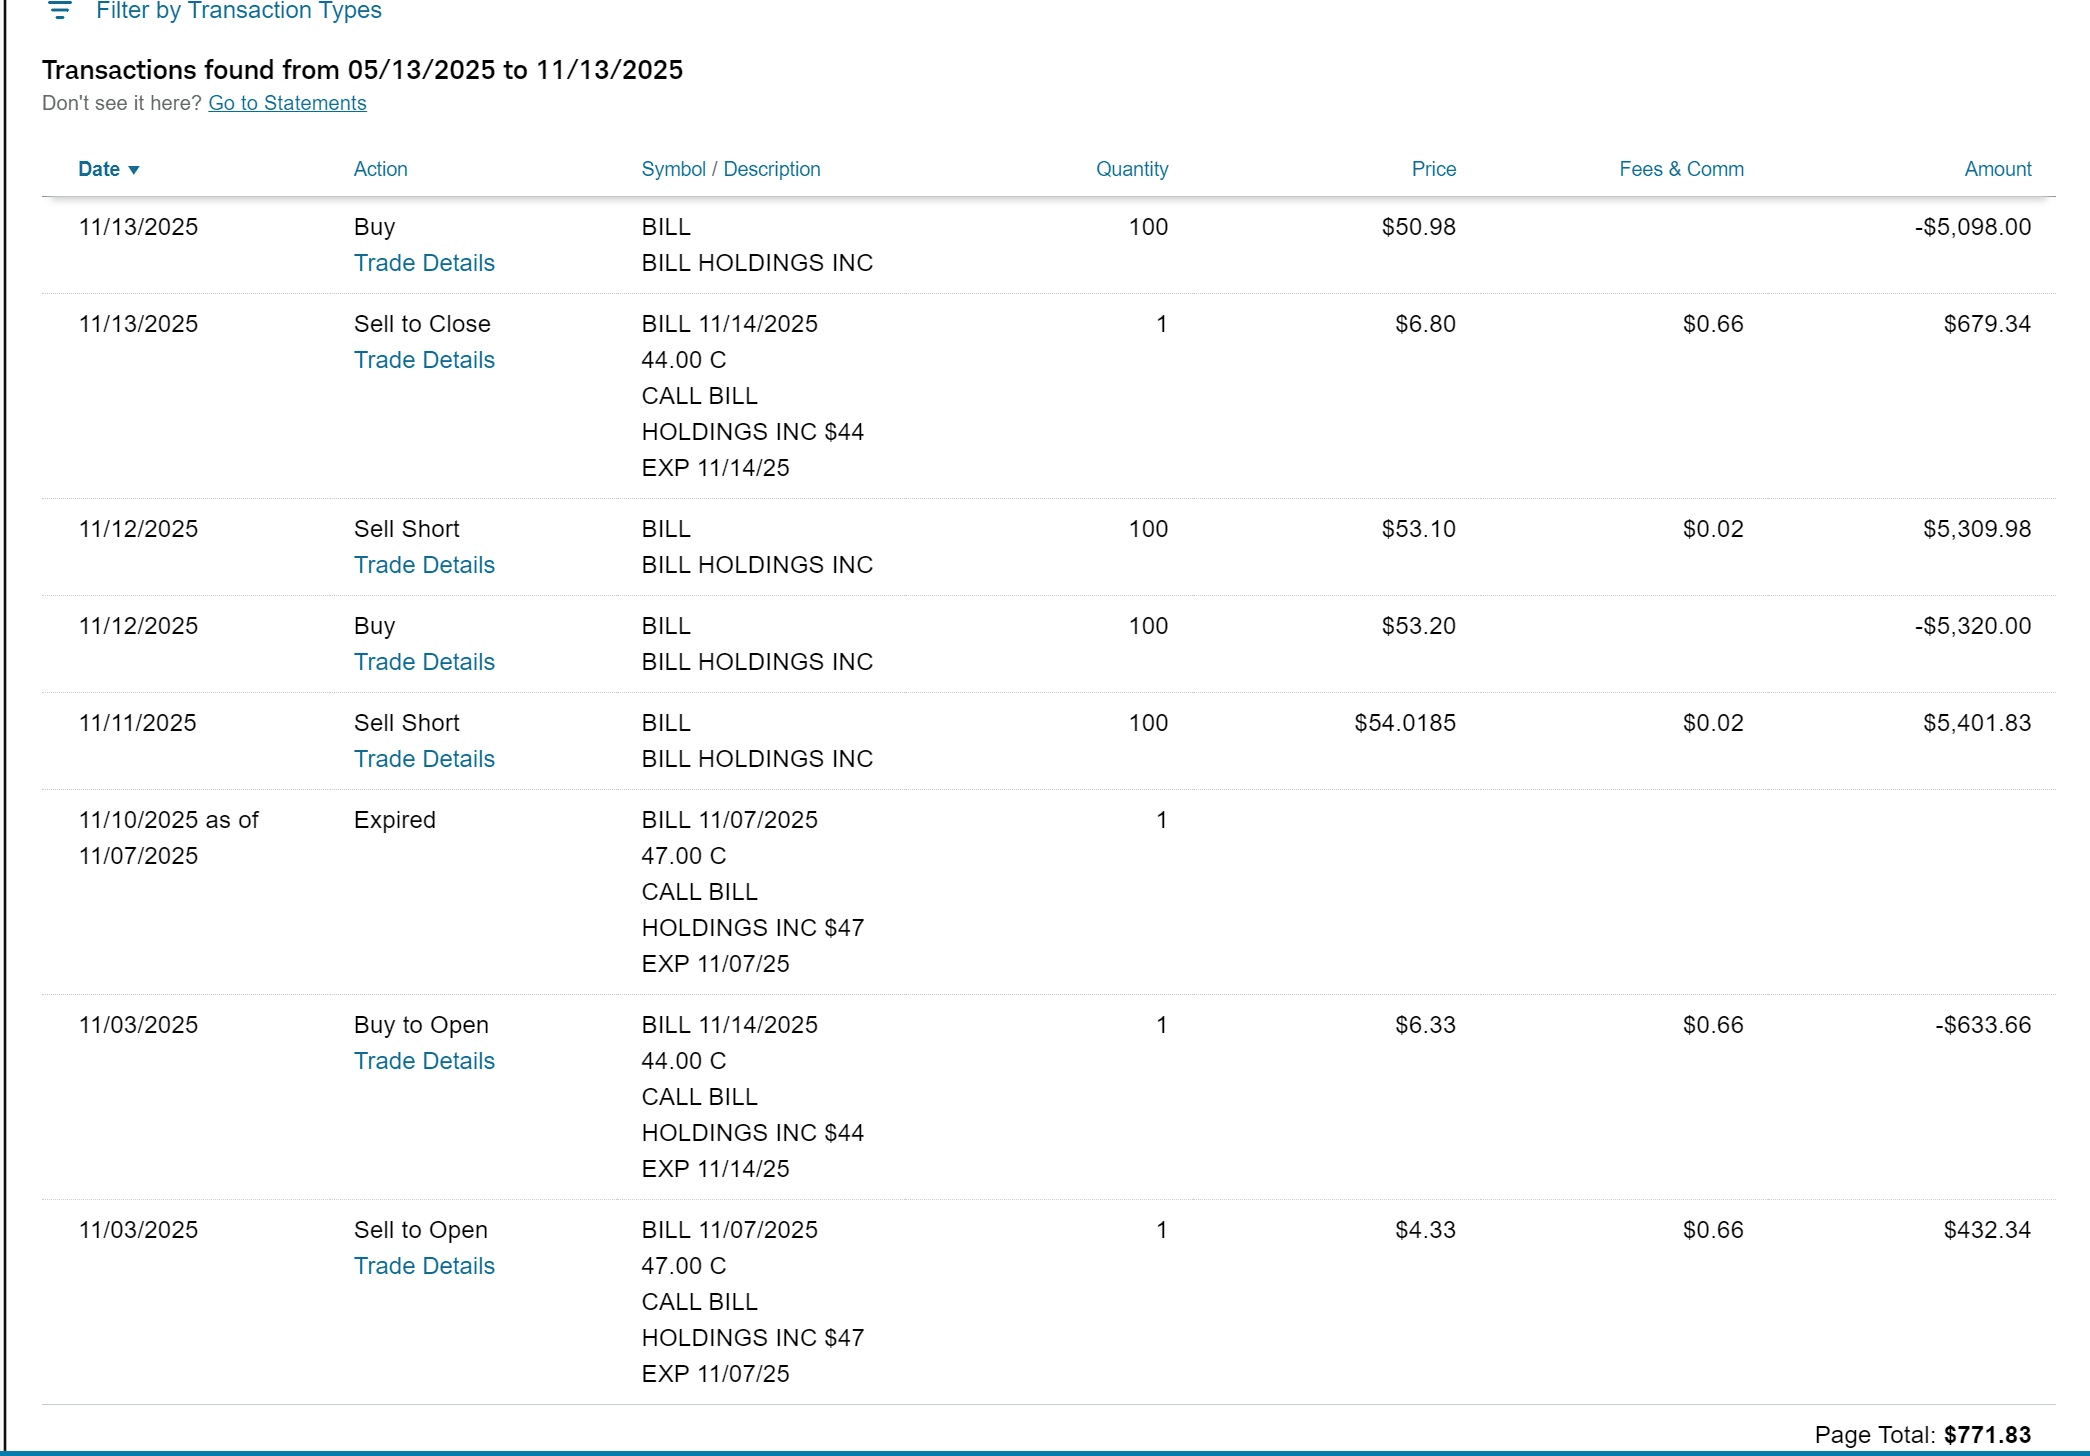2090x1456 pixels.
Task: Open Trade Details for 11/11 Sell Short
Action: pos(424,759)
